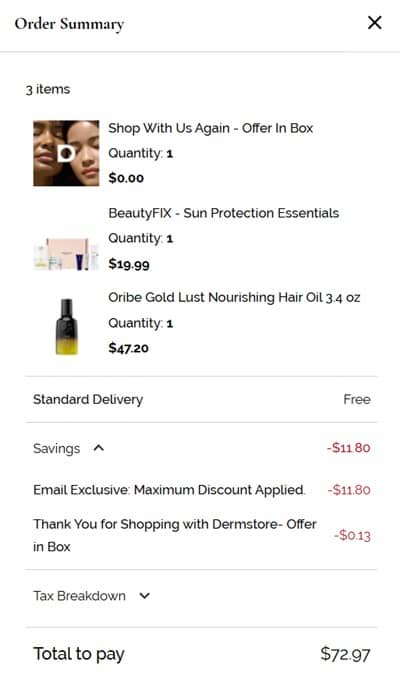
Task: Open BeautyFIX - Sun Protection Essentials title
Action: 224,213
